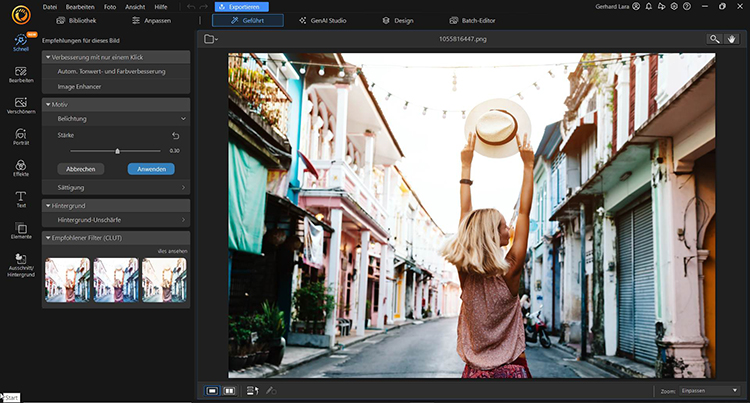The width and height of the screenshot is (750, 403).
Task: Open the Verschönern sidebar tool
Action: pos(20,105)
